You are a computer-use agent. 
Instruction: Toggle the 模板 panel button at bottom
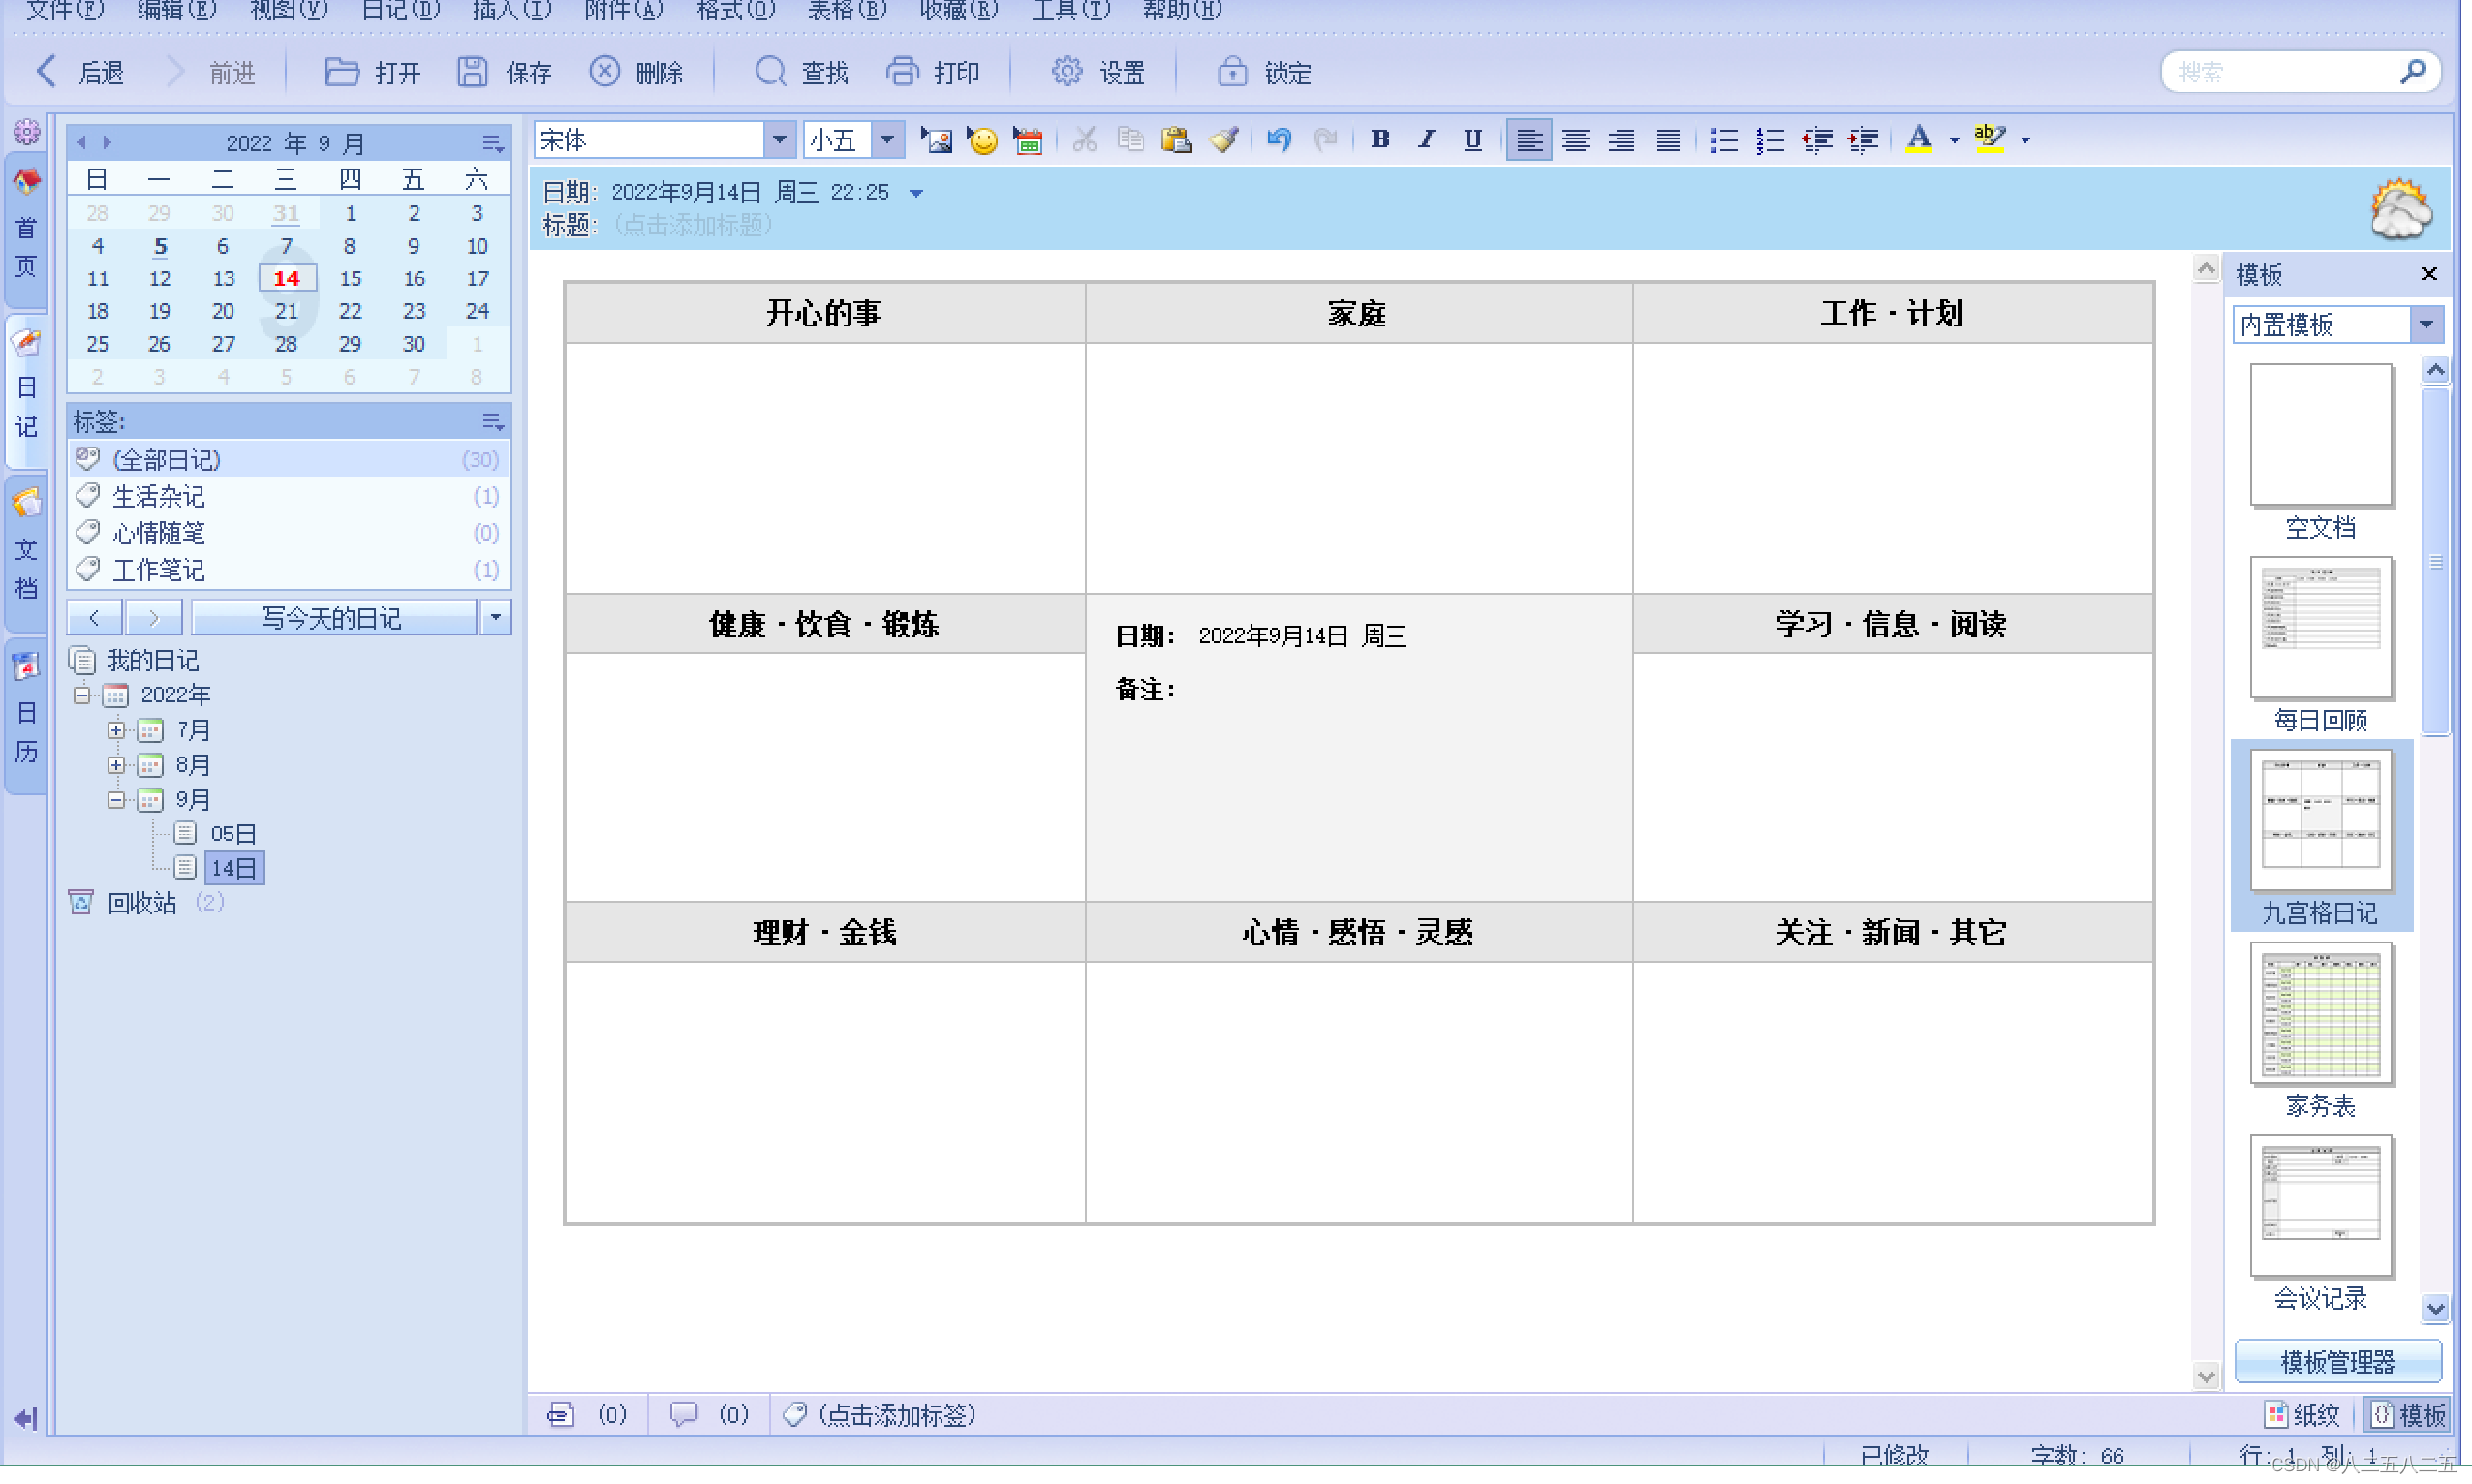point(2410,1415)
